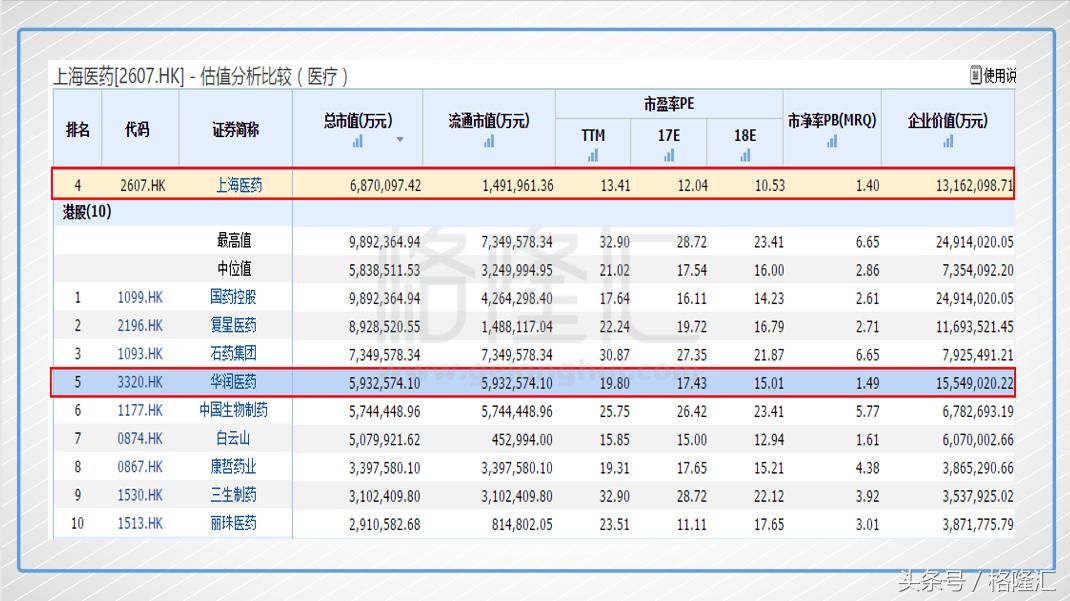Select the 港股(10) group row
This screenshot has height=601, width=1070.
click(533, 212)
